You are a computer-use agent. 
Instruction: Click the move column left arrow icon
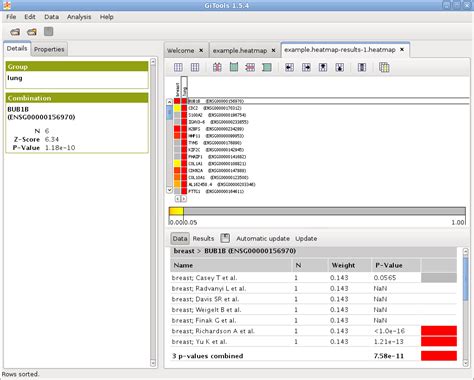click(289, 68)
